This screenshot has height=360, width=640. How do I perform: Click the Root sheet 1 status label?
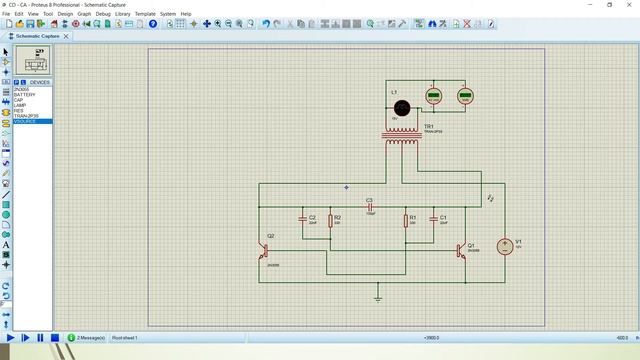124,338
